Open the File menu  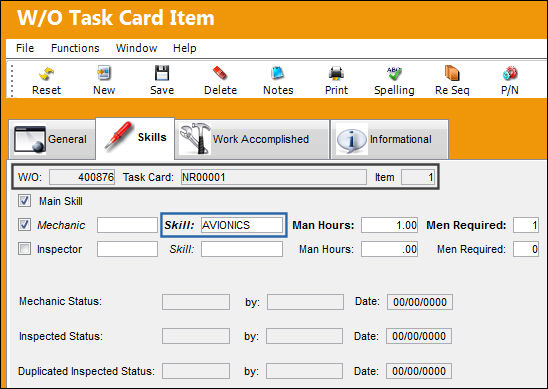pyautogui.click(x=25, y=48)
